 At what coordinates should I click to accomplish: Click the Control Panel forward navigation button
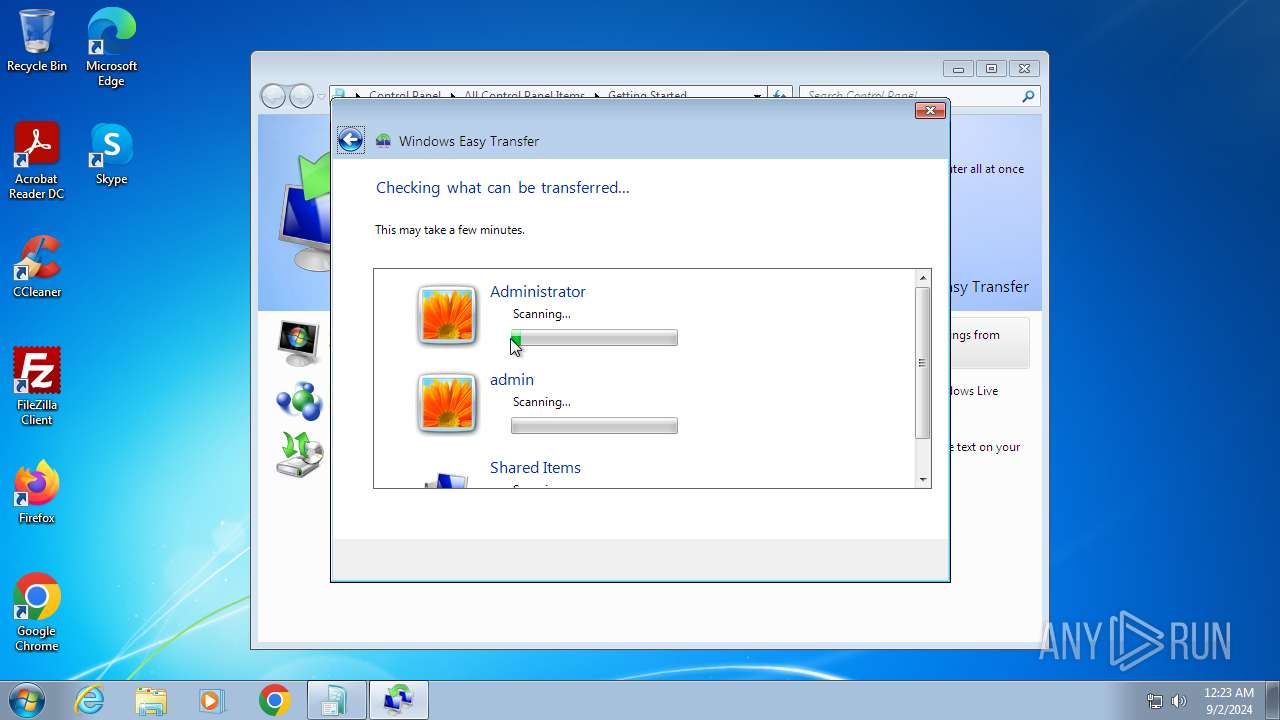(x=301, y=96)
